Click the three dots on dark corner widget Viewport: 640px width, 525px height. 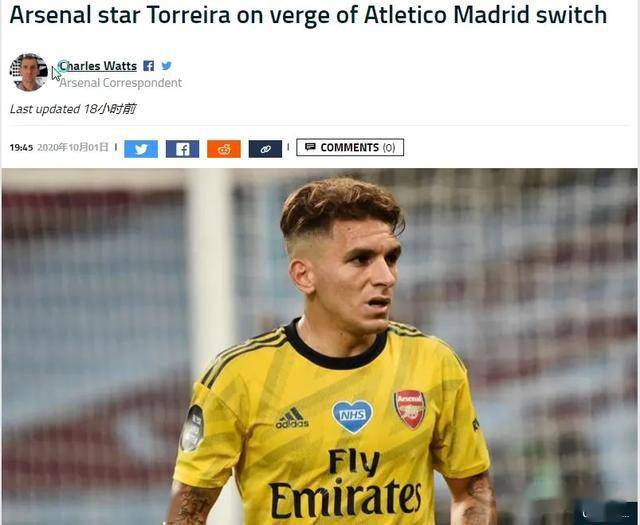pyautogui.click(x=625, y=516)
